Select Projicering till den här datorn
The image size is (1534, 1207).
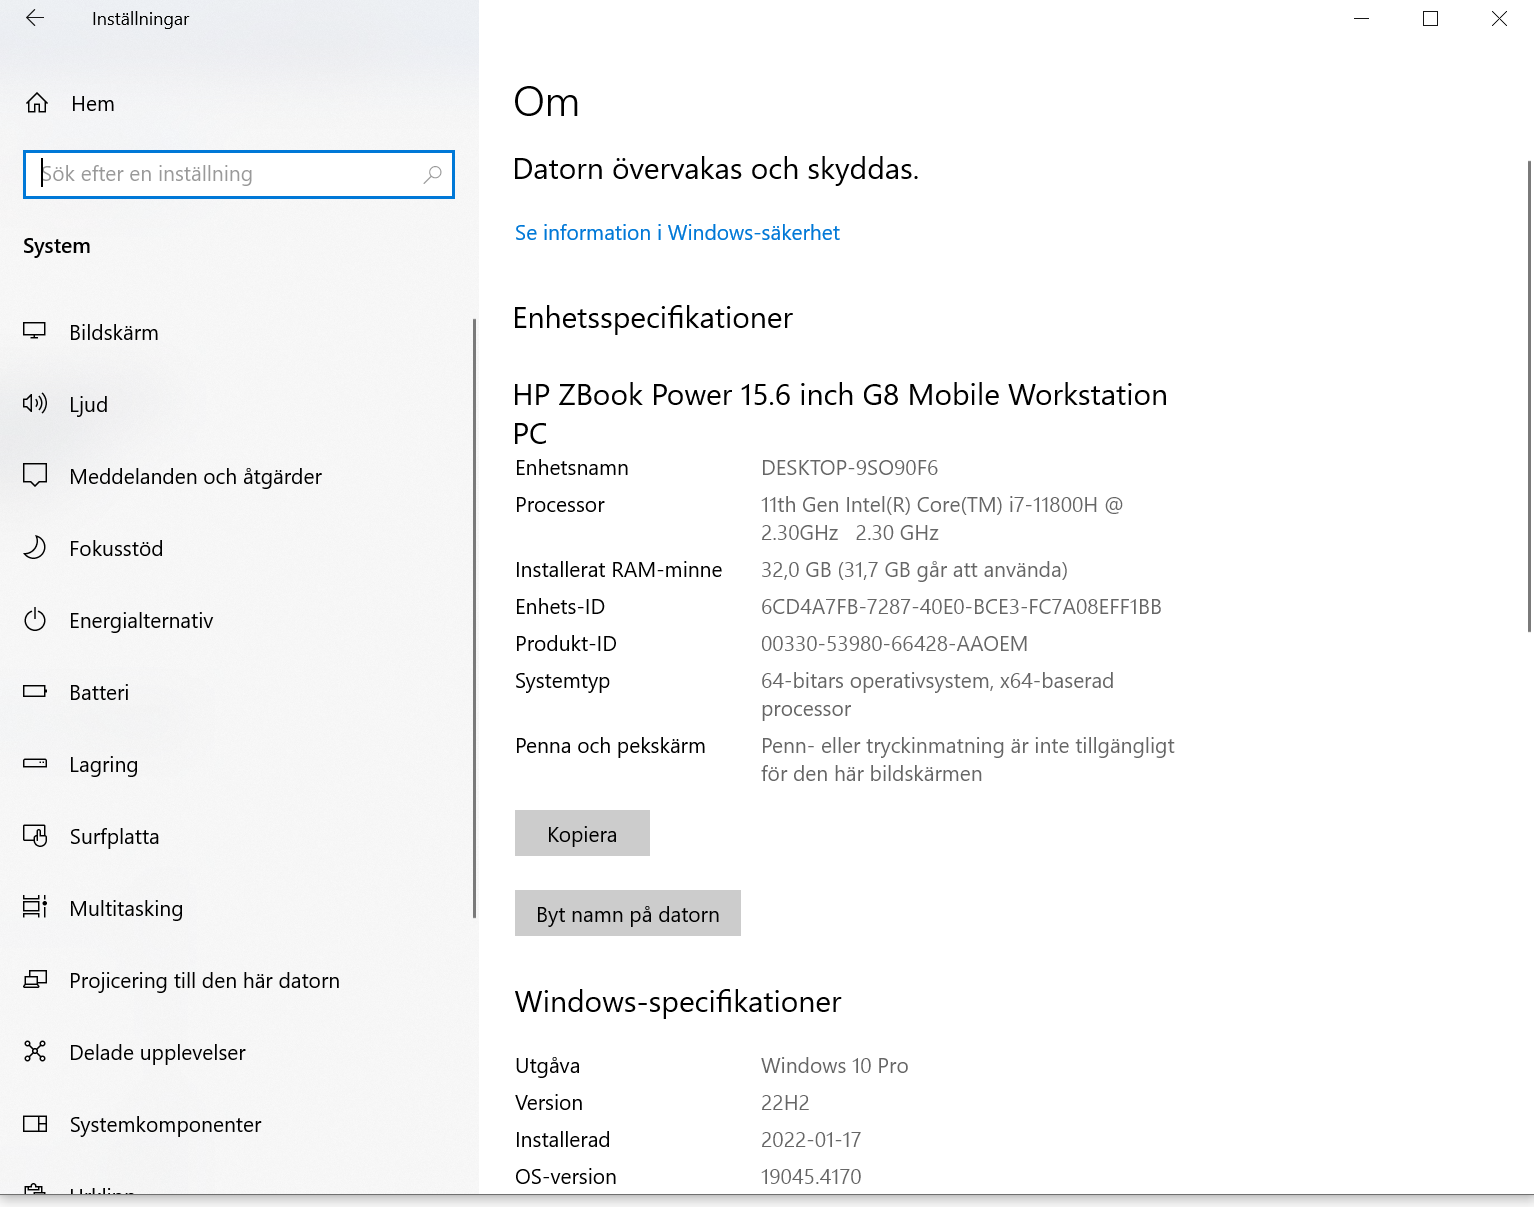click(204, 981)
